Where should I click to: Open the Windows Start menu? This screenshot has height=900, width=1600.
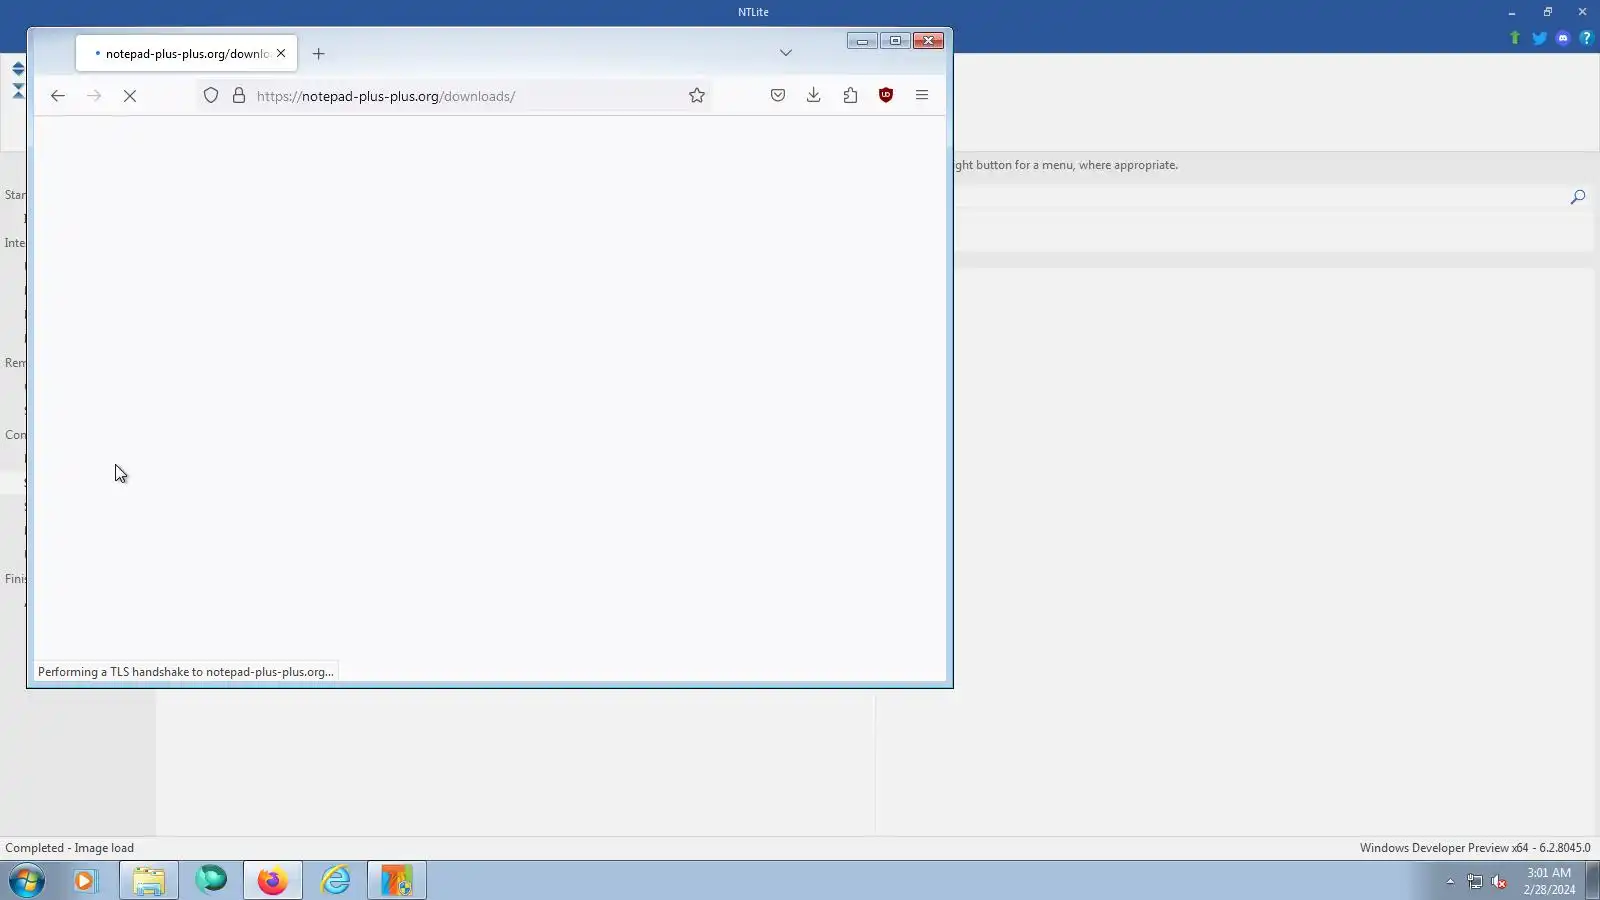point(27,881)
